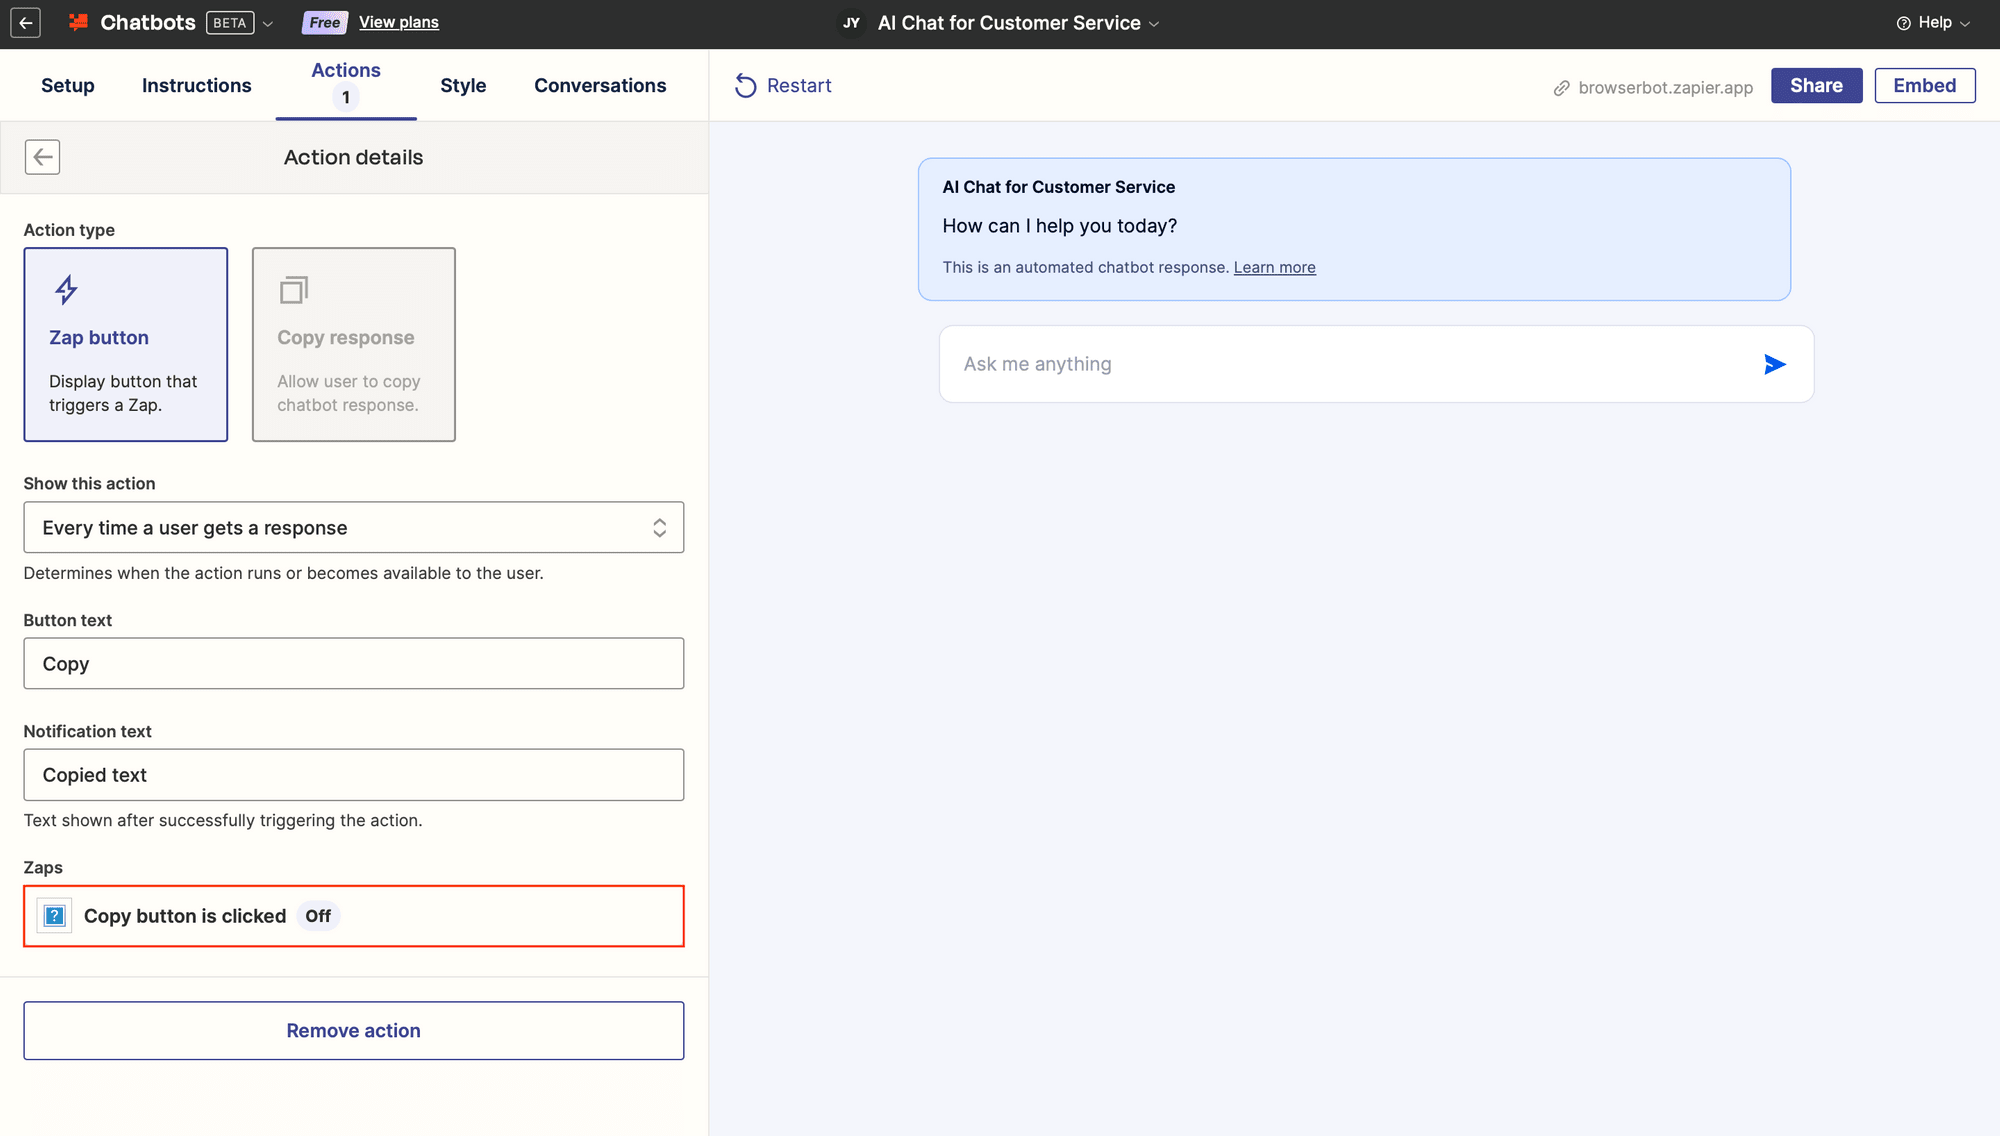This screenshot has height=1136, width=2000.
Task: Open the View plans link
Action: pos(398,21)
